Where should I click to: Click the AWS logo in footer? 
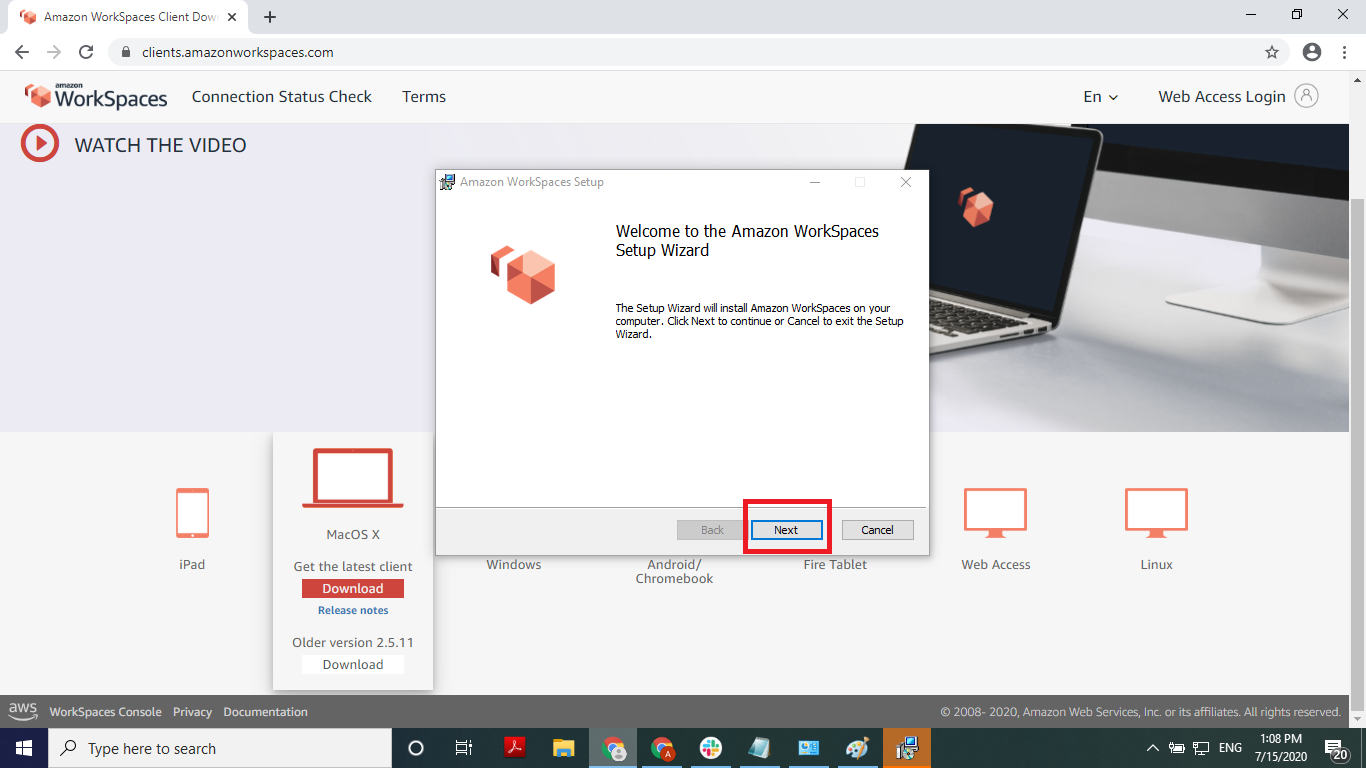tap(23, 711)
